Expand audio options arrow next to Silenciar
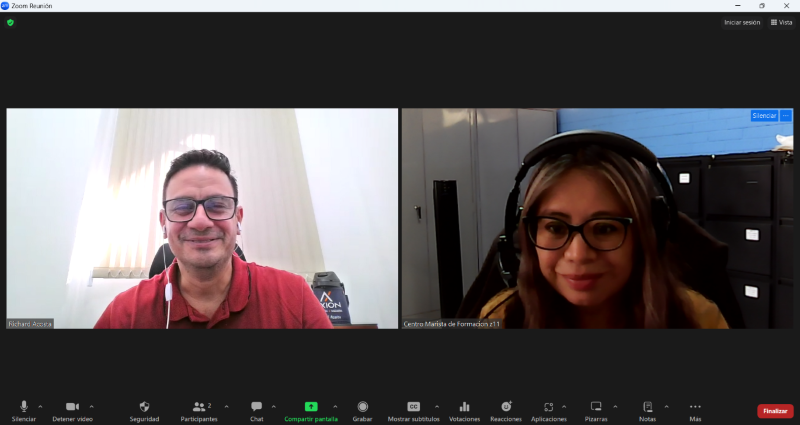The image size is (800, 425). click(40, 407)
